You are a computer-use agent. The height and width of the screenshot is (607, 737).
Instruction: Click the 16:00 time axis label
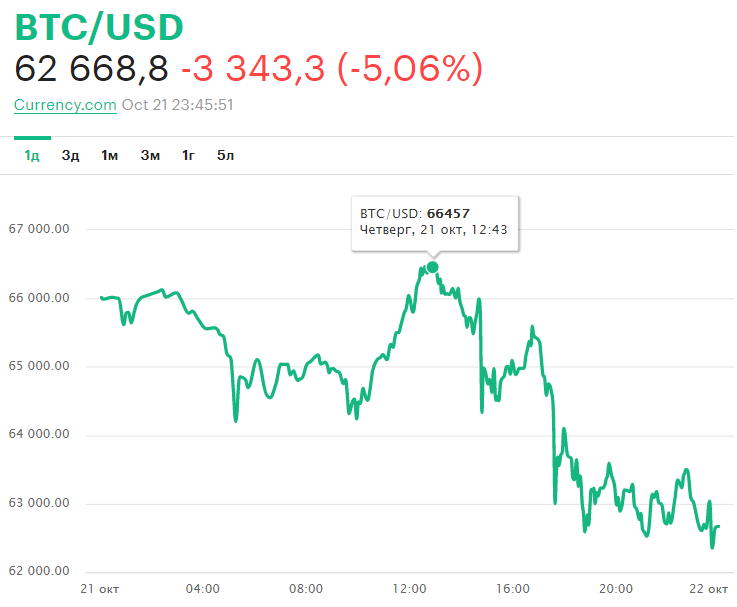tap(512, 589)
